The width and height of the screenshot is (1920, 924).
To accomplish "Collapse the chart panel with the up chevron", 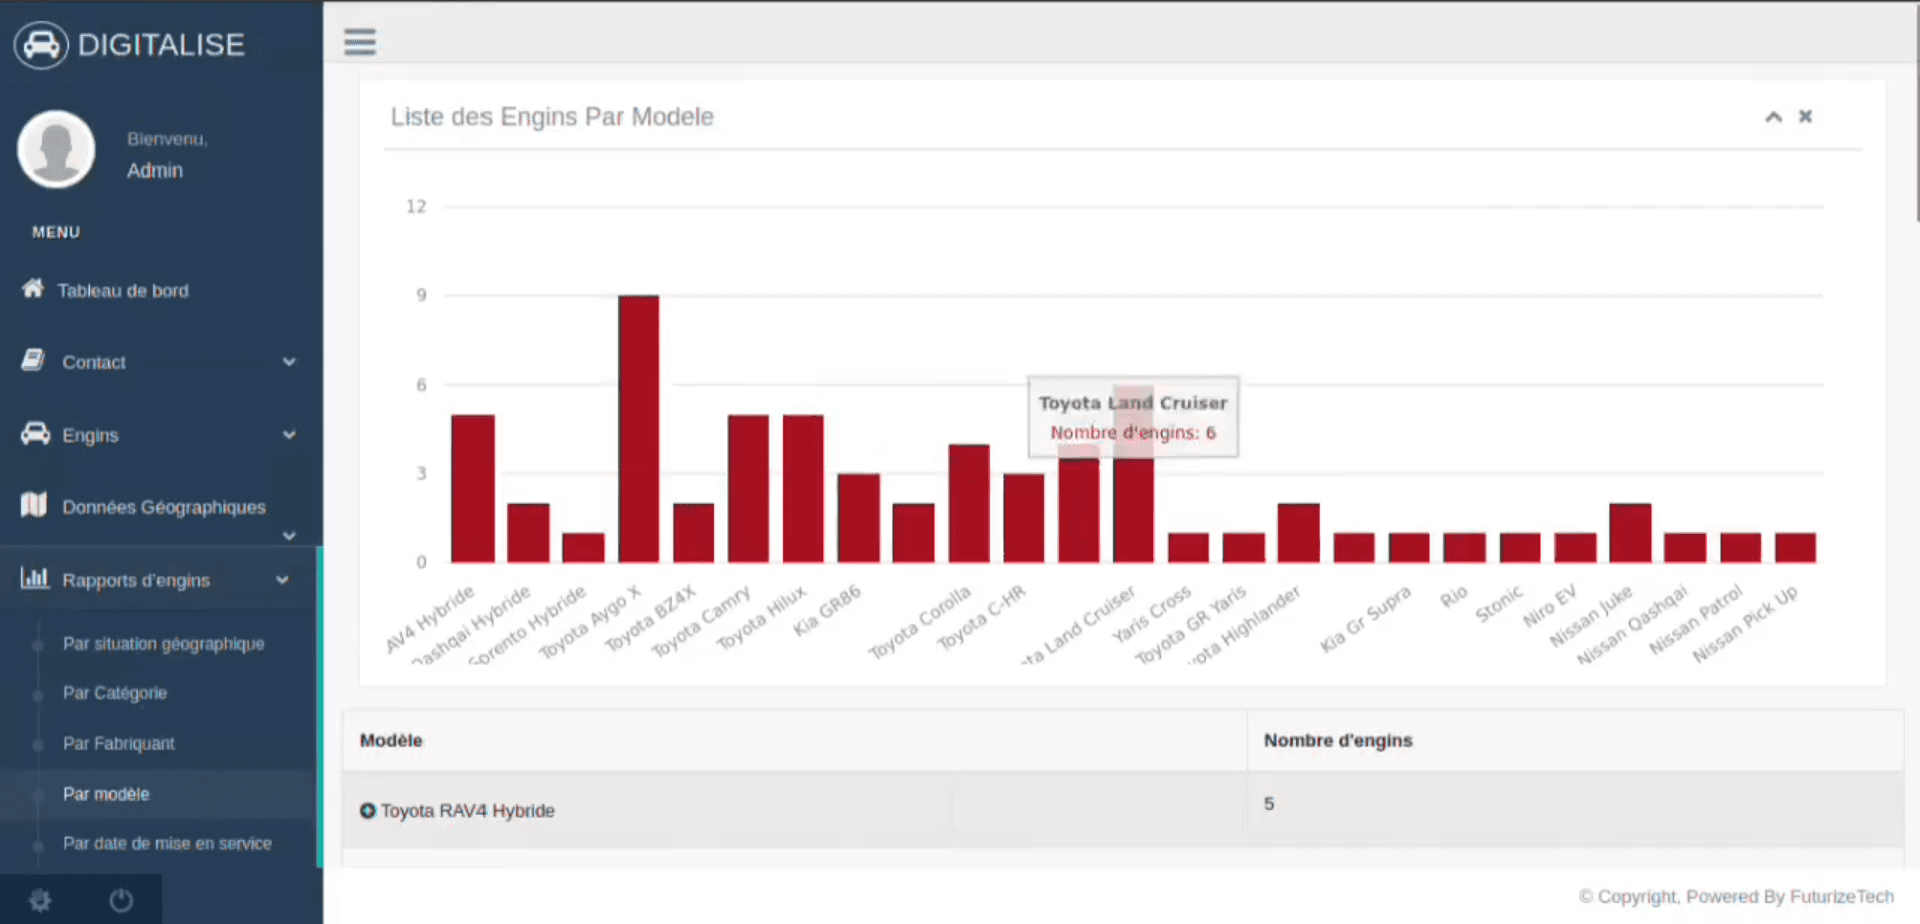I will (x=1773, y=117).
